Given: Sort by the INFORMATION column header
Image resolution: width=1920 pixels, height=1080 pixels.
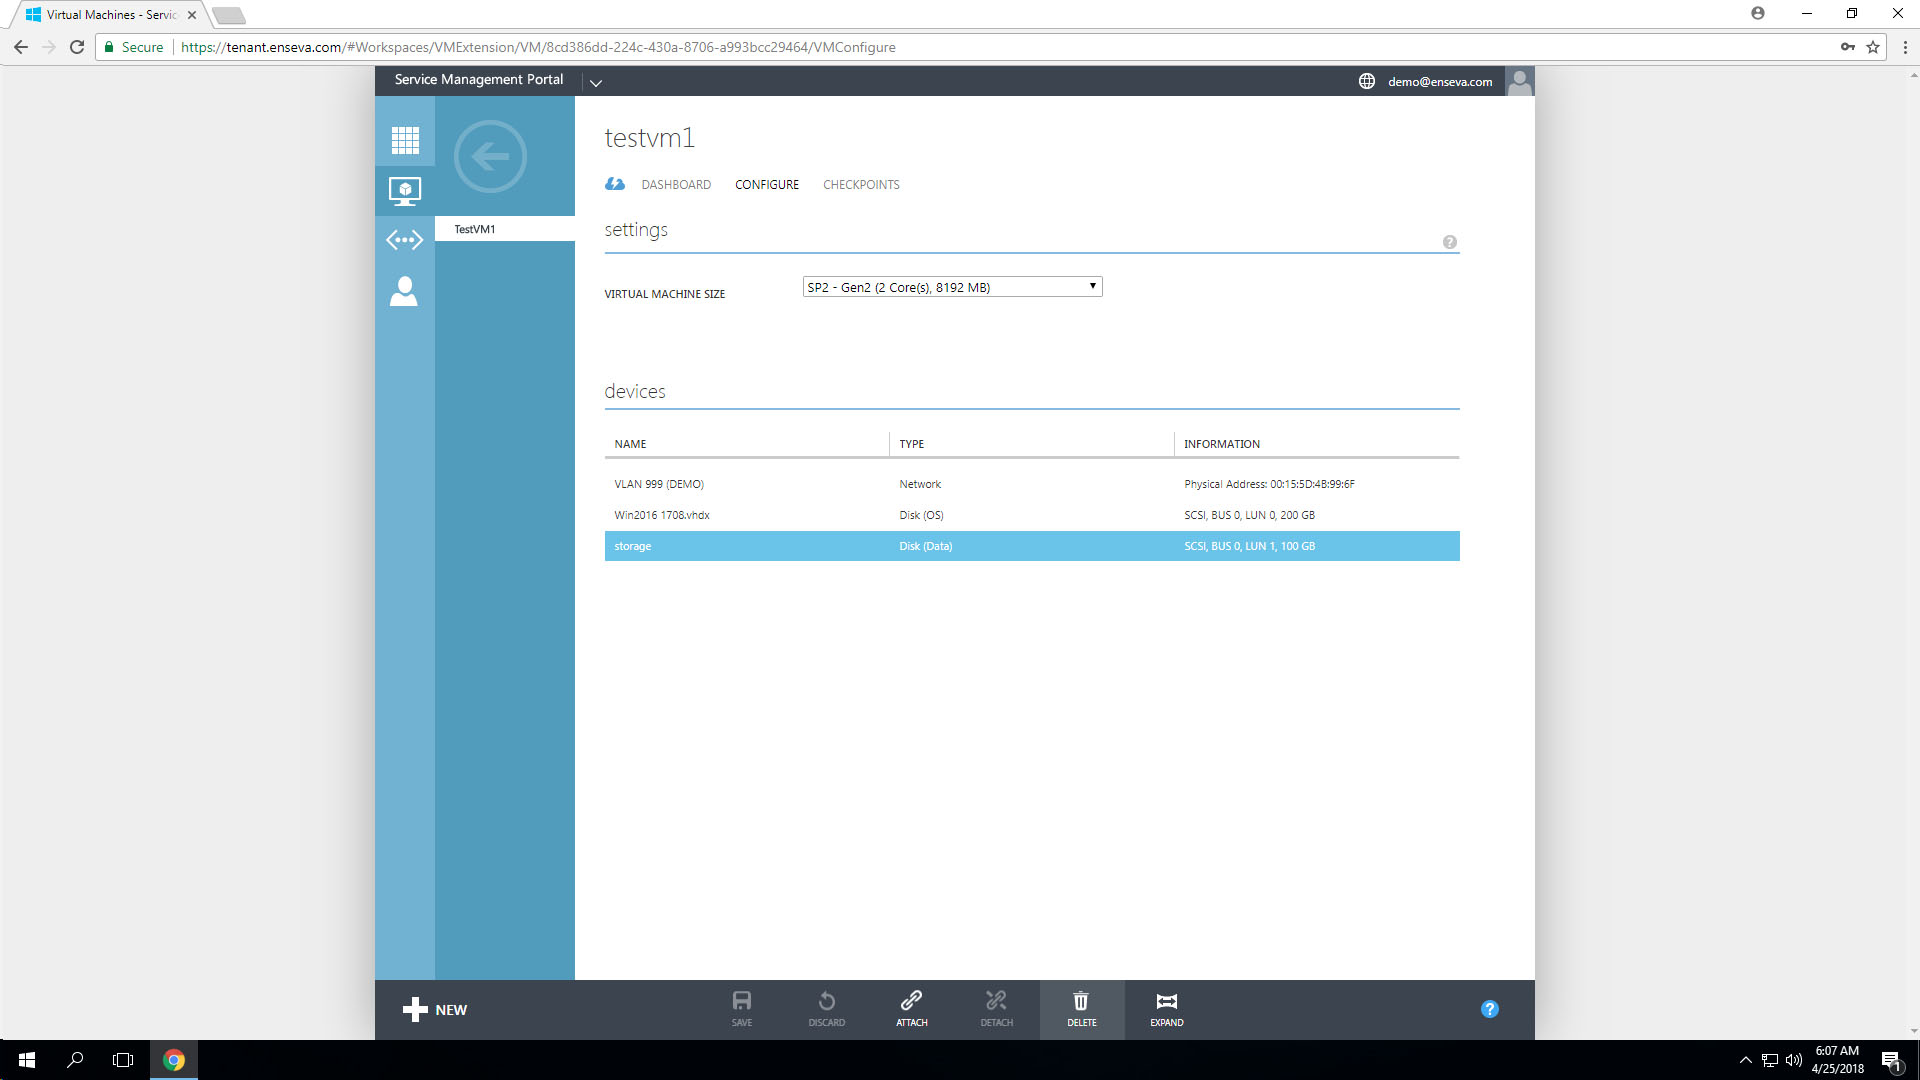Looking at the screenshot, I should tap(1221, 444).
